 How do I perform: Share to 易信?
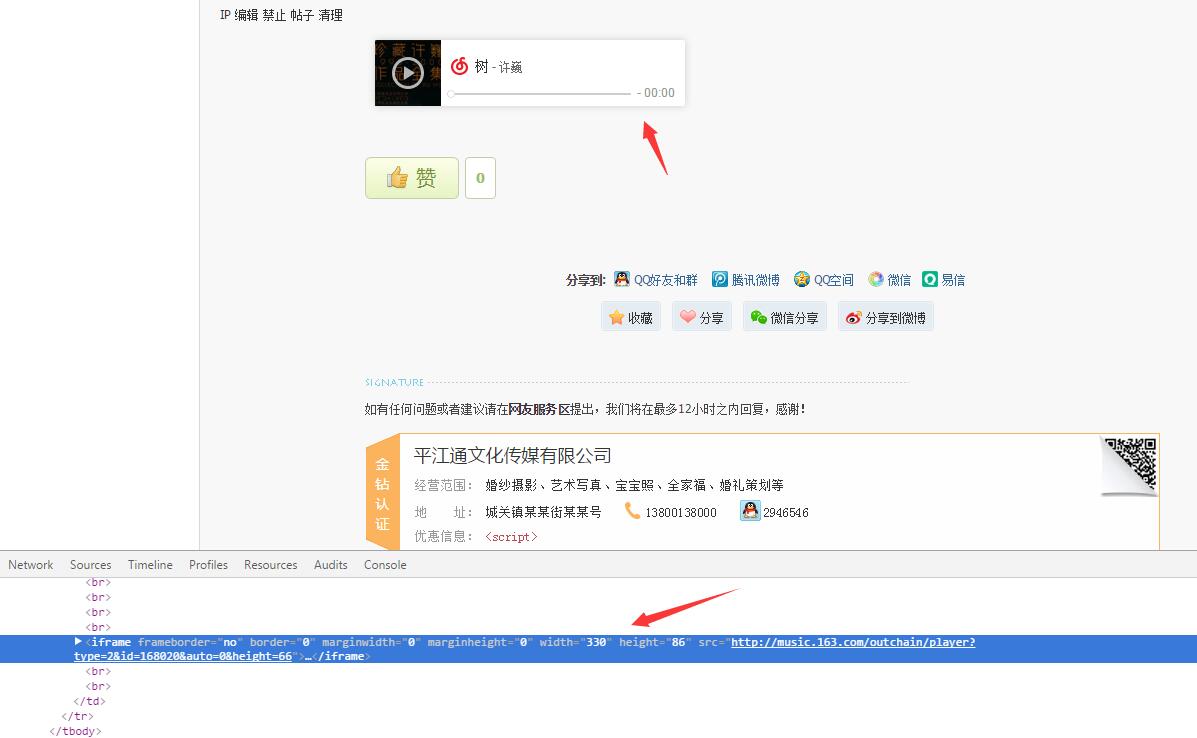[953, 280]
